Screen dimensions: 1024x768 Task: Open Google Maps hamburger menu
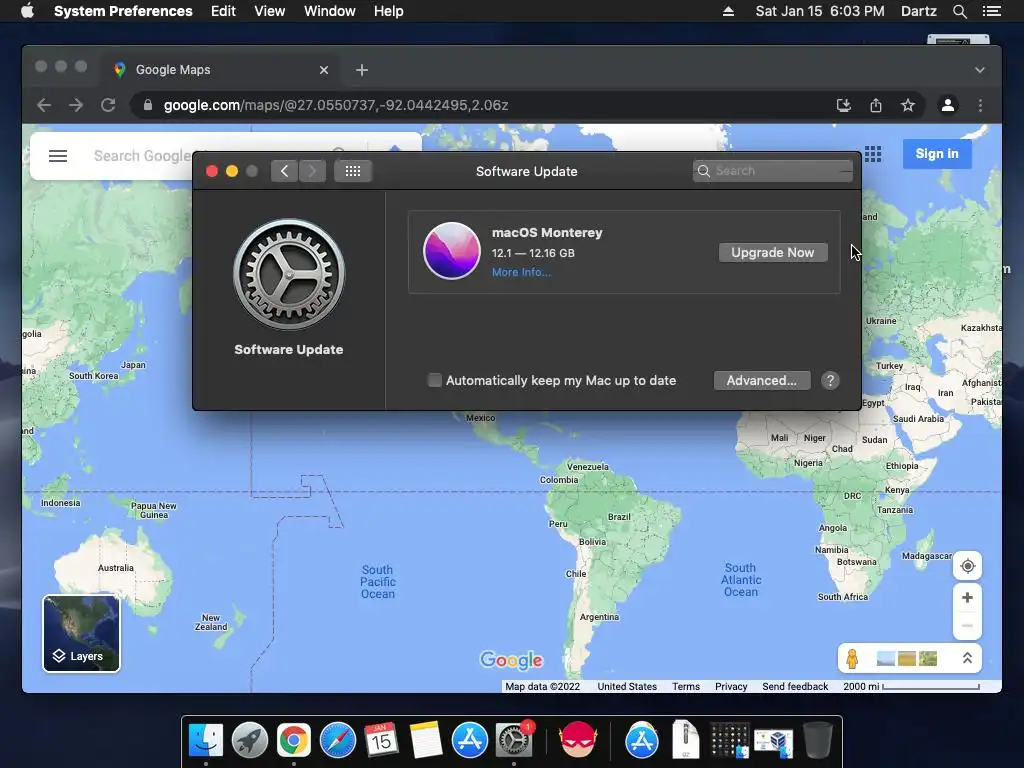58,156
